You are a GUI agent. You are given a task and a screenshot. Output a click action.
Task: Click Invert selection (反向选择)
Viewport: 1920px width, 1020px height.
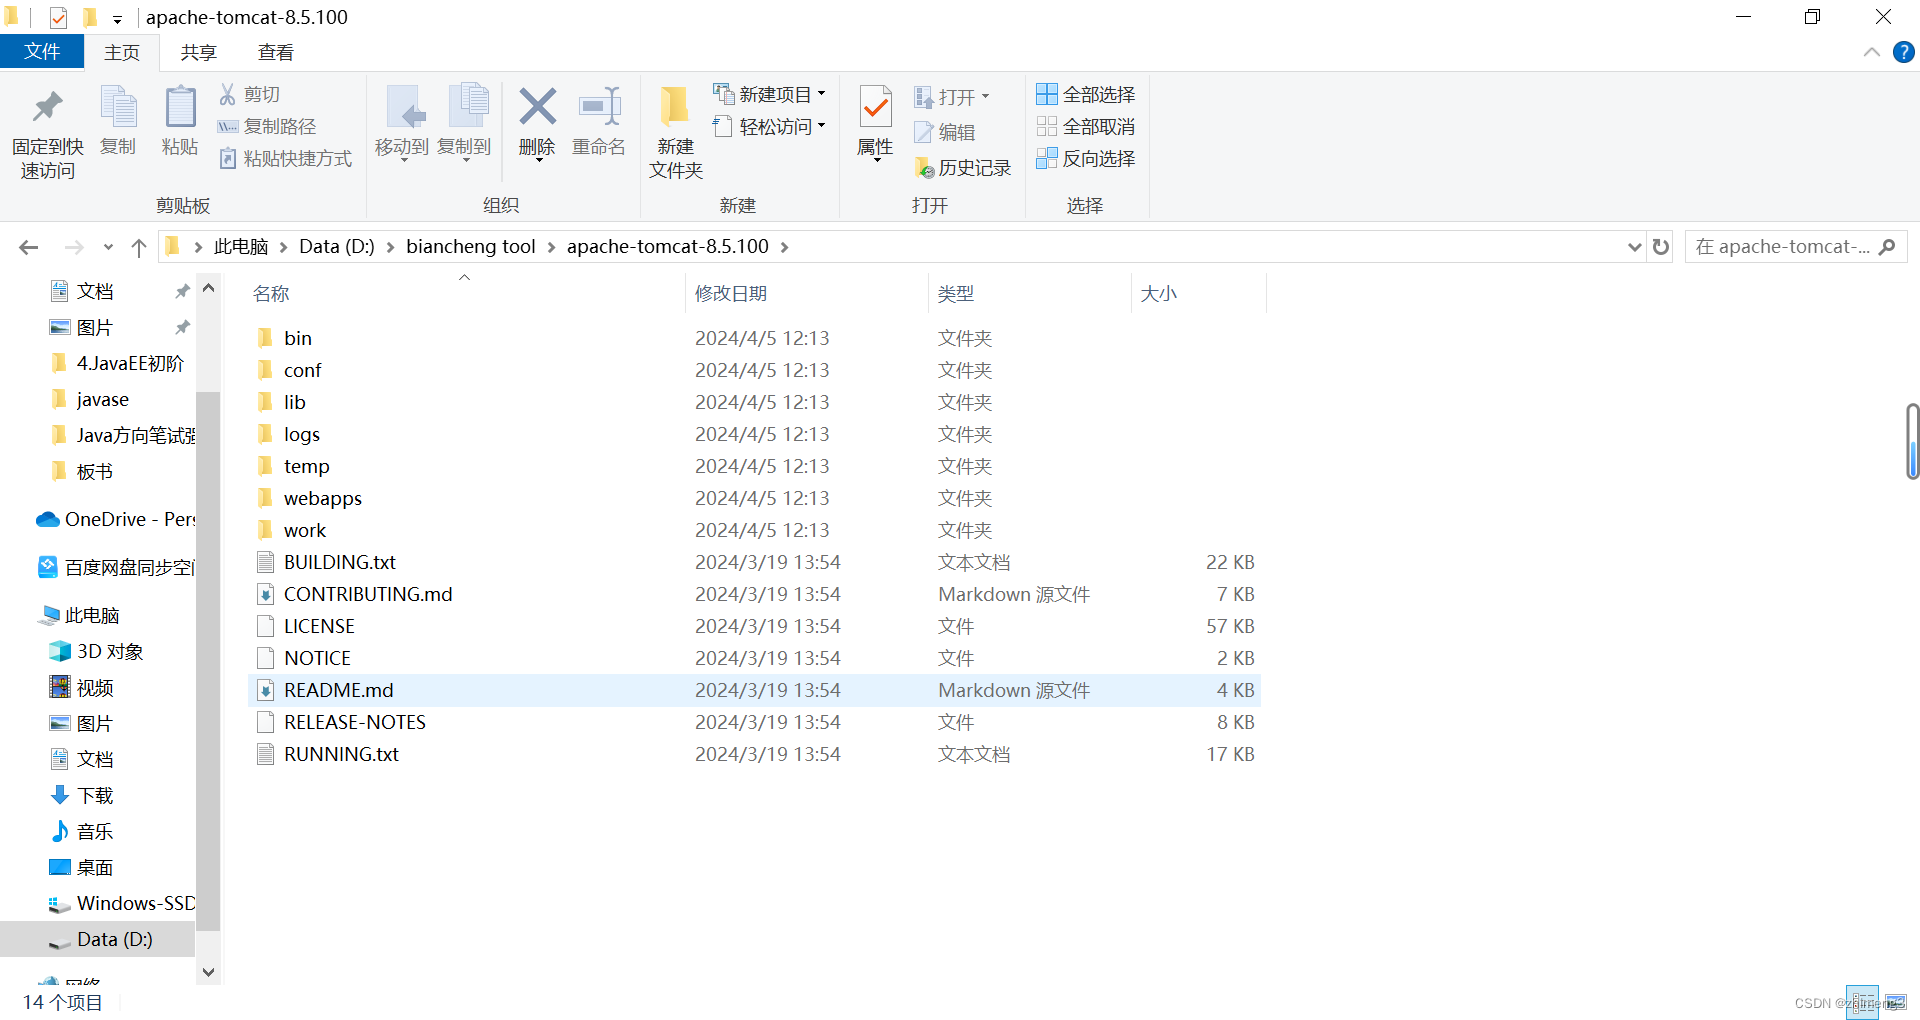tap(1086, 158)
